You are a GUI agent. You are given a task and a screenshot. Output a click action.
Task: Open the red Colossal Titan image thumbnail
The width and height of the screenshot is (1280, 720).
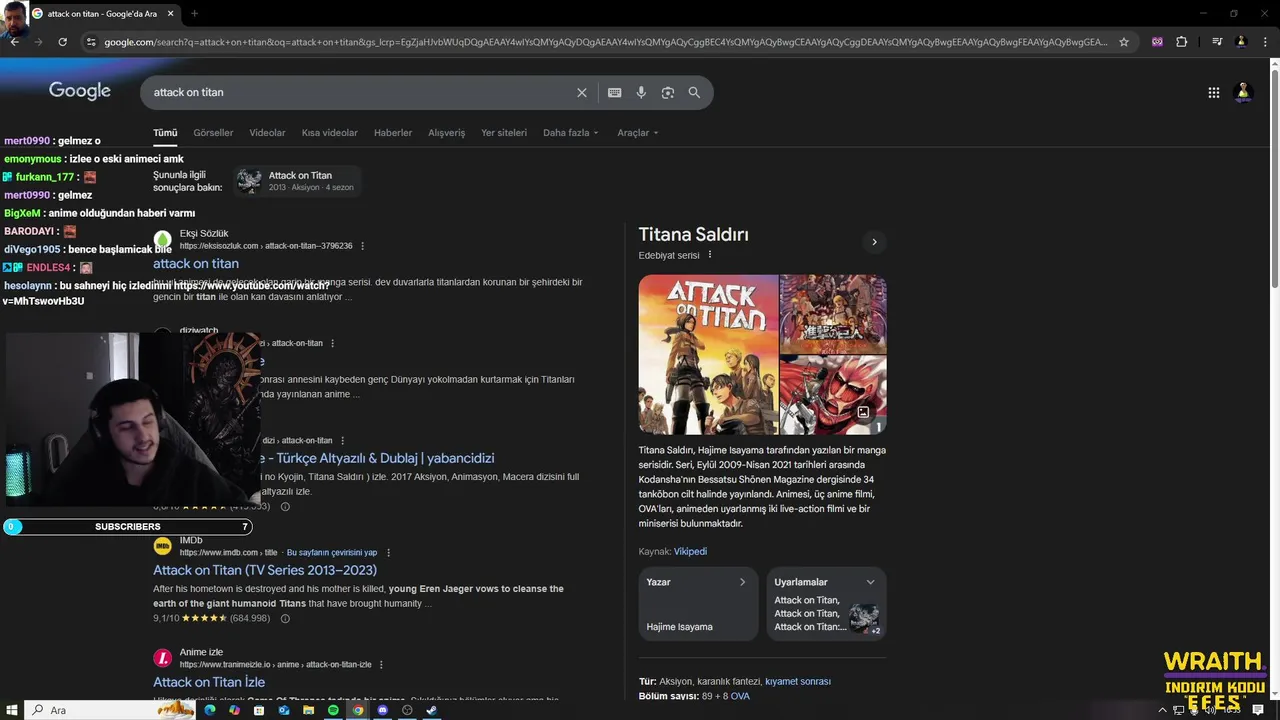833,395
